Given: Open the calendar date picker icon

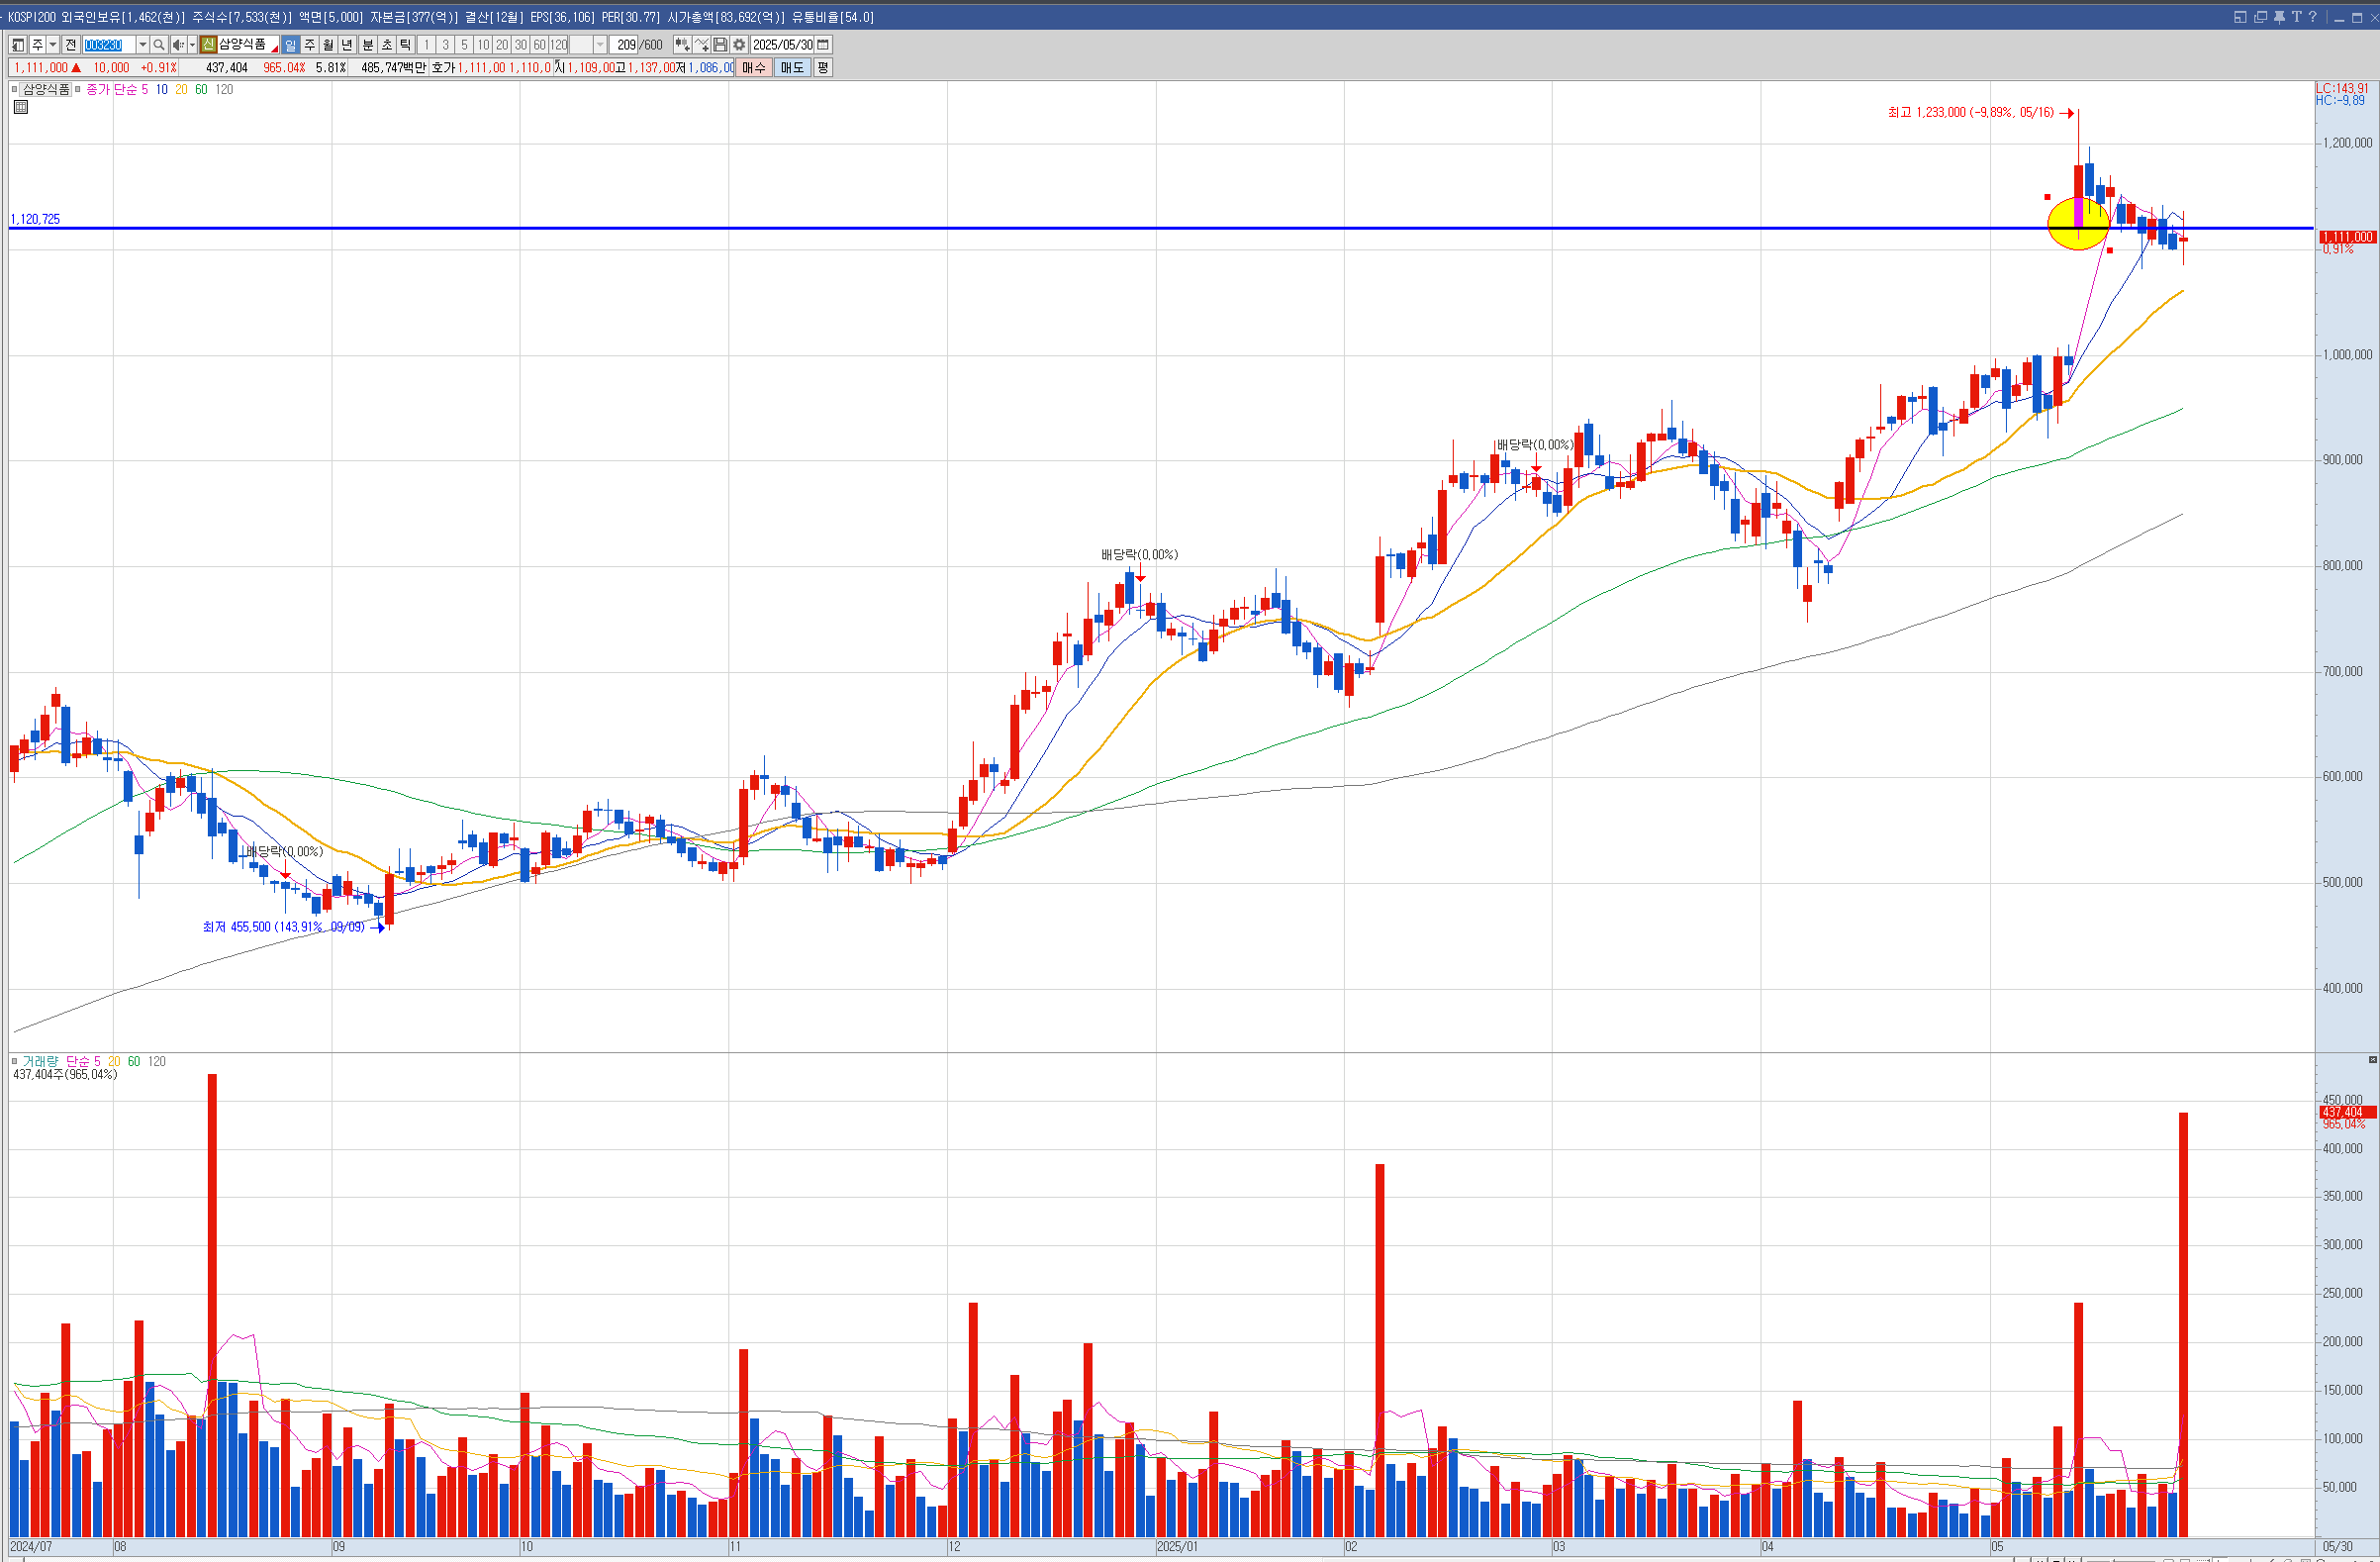Looking at the screenshot, I should (823, 45).
